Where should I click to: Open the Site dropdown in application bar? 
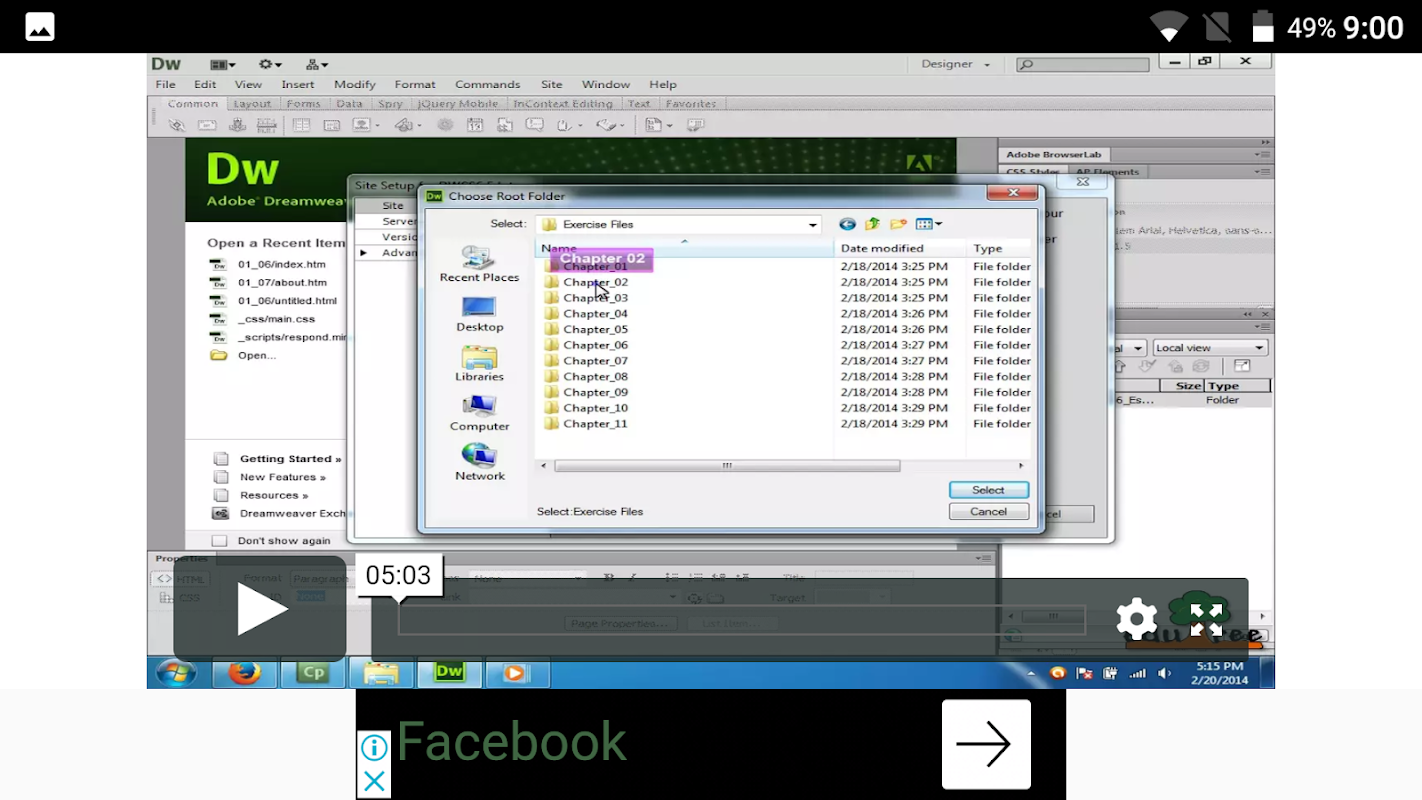pos(317,64)
